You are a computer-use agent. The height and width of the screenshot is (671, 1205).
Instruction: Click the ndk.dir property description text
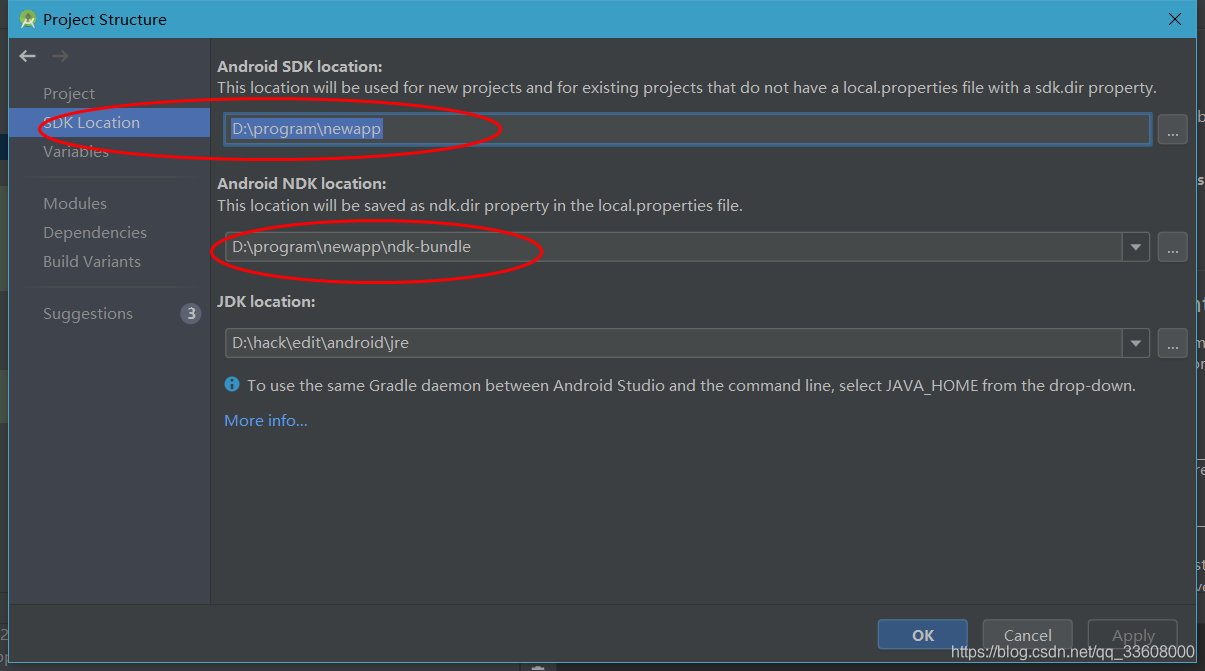480,205
